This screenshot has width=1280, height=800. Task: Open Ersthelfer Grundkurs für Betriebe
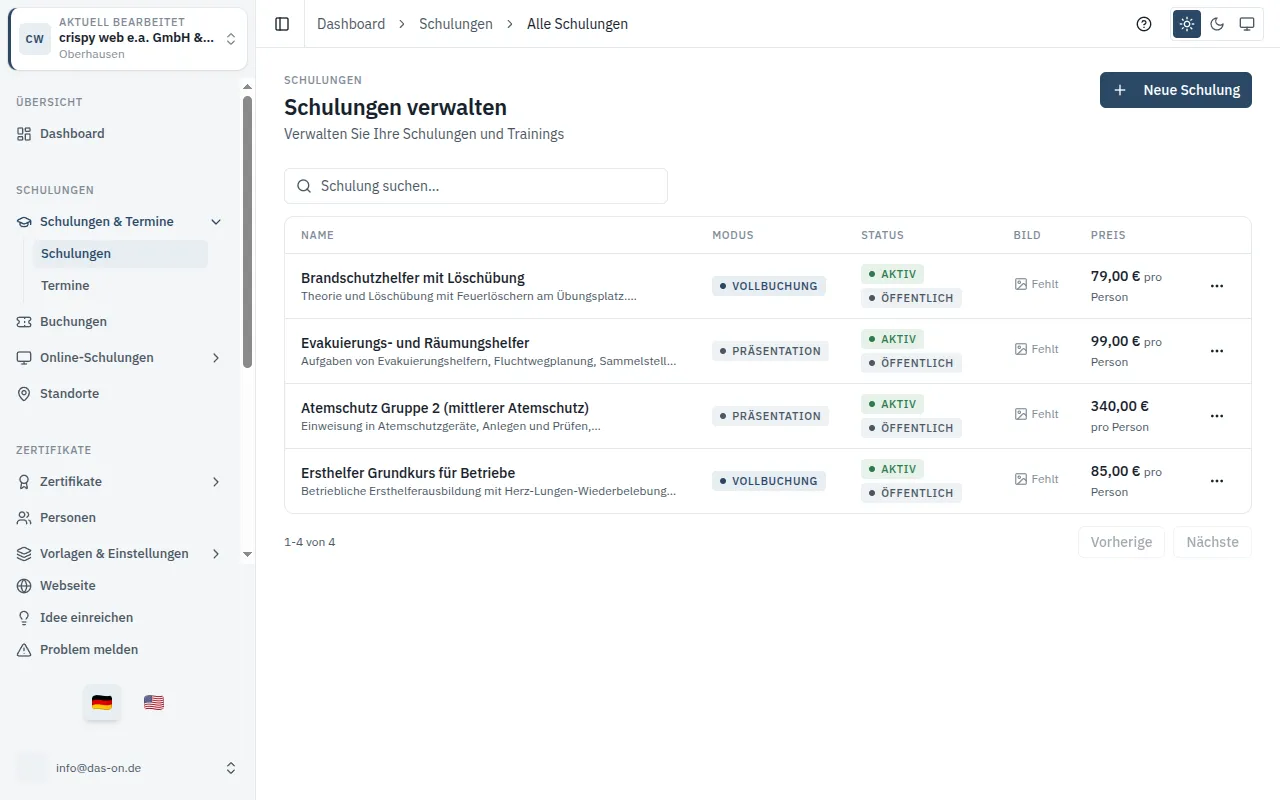pos(408,473)
